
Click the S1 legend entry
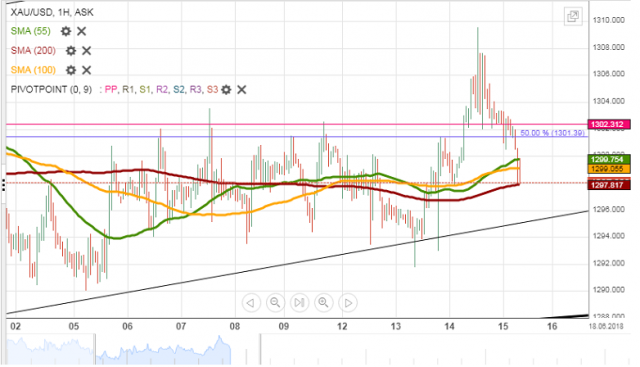tap(145, 89)
